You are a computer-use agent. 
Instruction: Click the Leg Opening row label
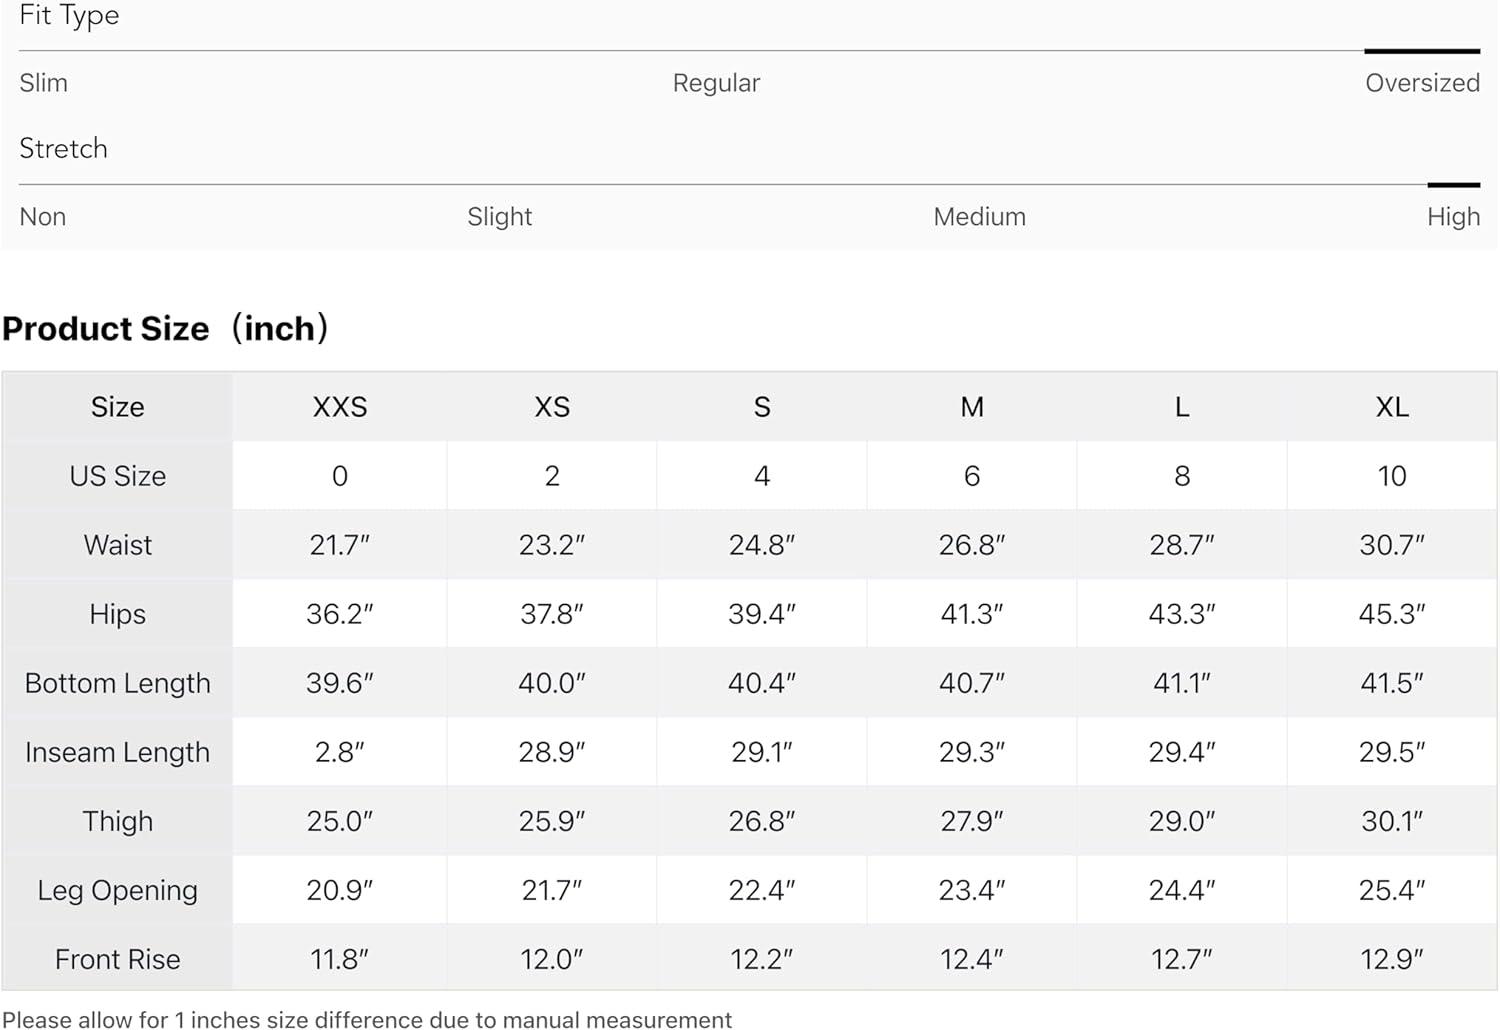point(118,890)
